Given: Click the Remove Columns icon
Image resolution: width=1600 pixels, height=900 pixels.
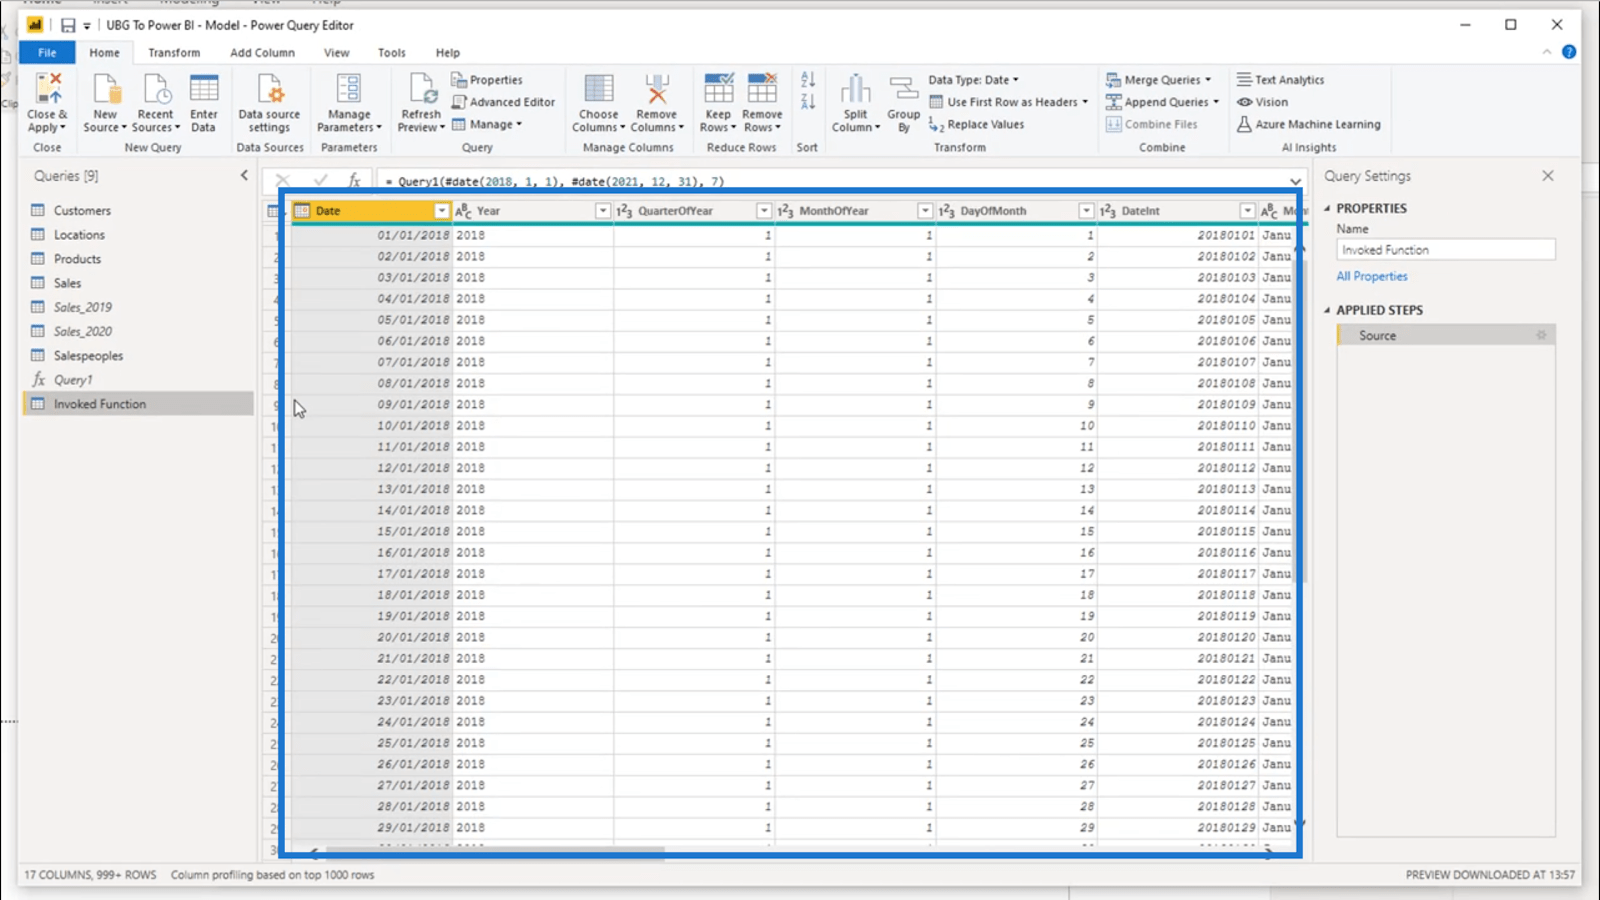Looking at the screenshot, I should [657, 89].
